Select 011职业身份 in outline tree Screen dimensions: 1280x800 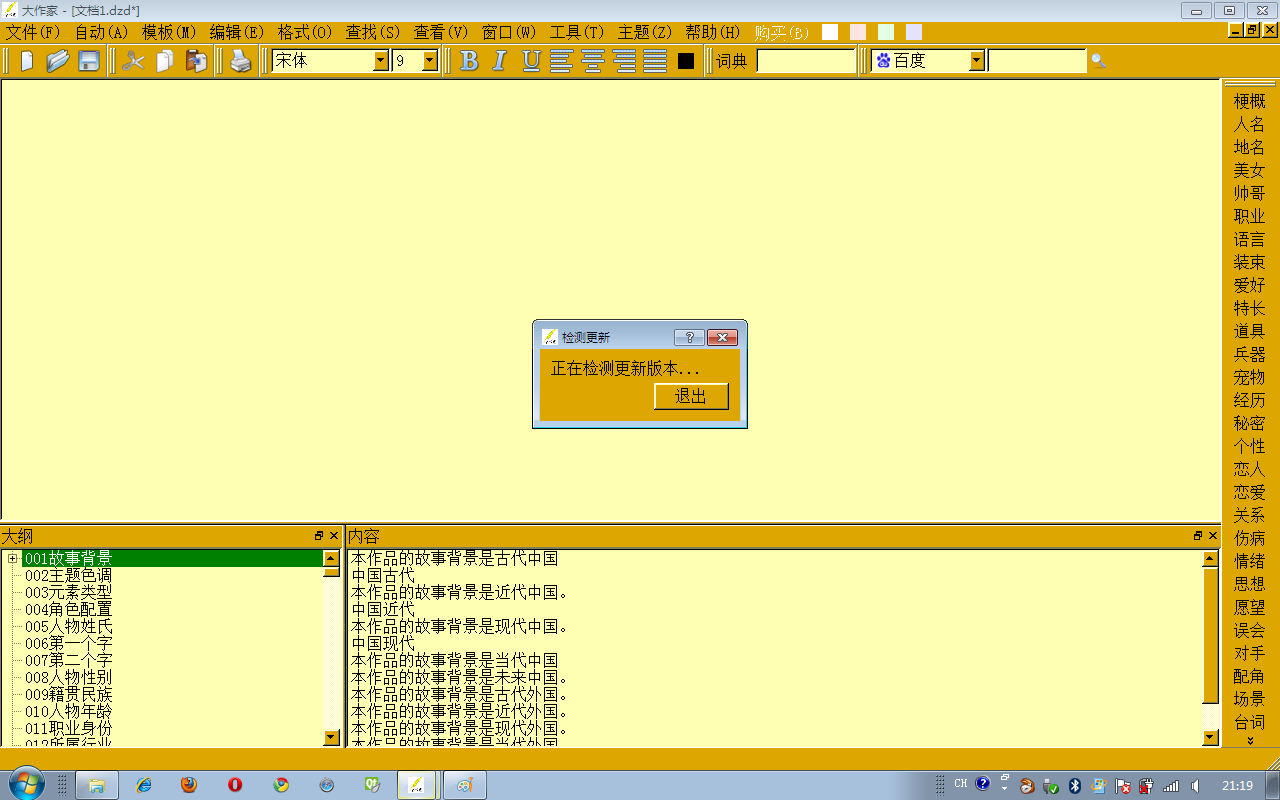click(68, 728)
